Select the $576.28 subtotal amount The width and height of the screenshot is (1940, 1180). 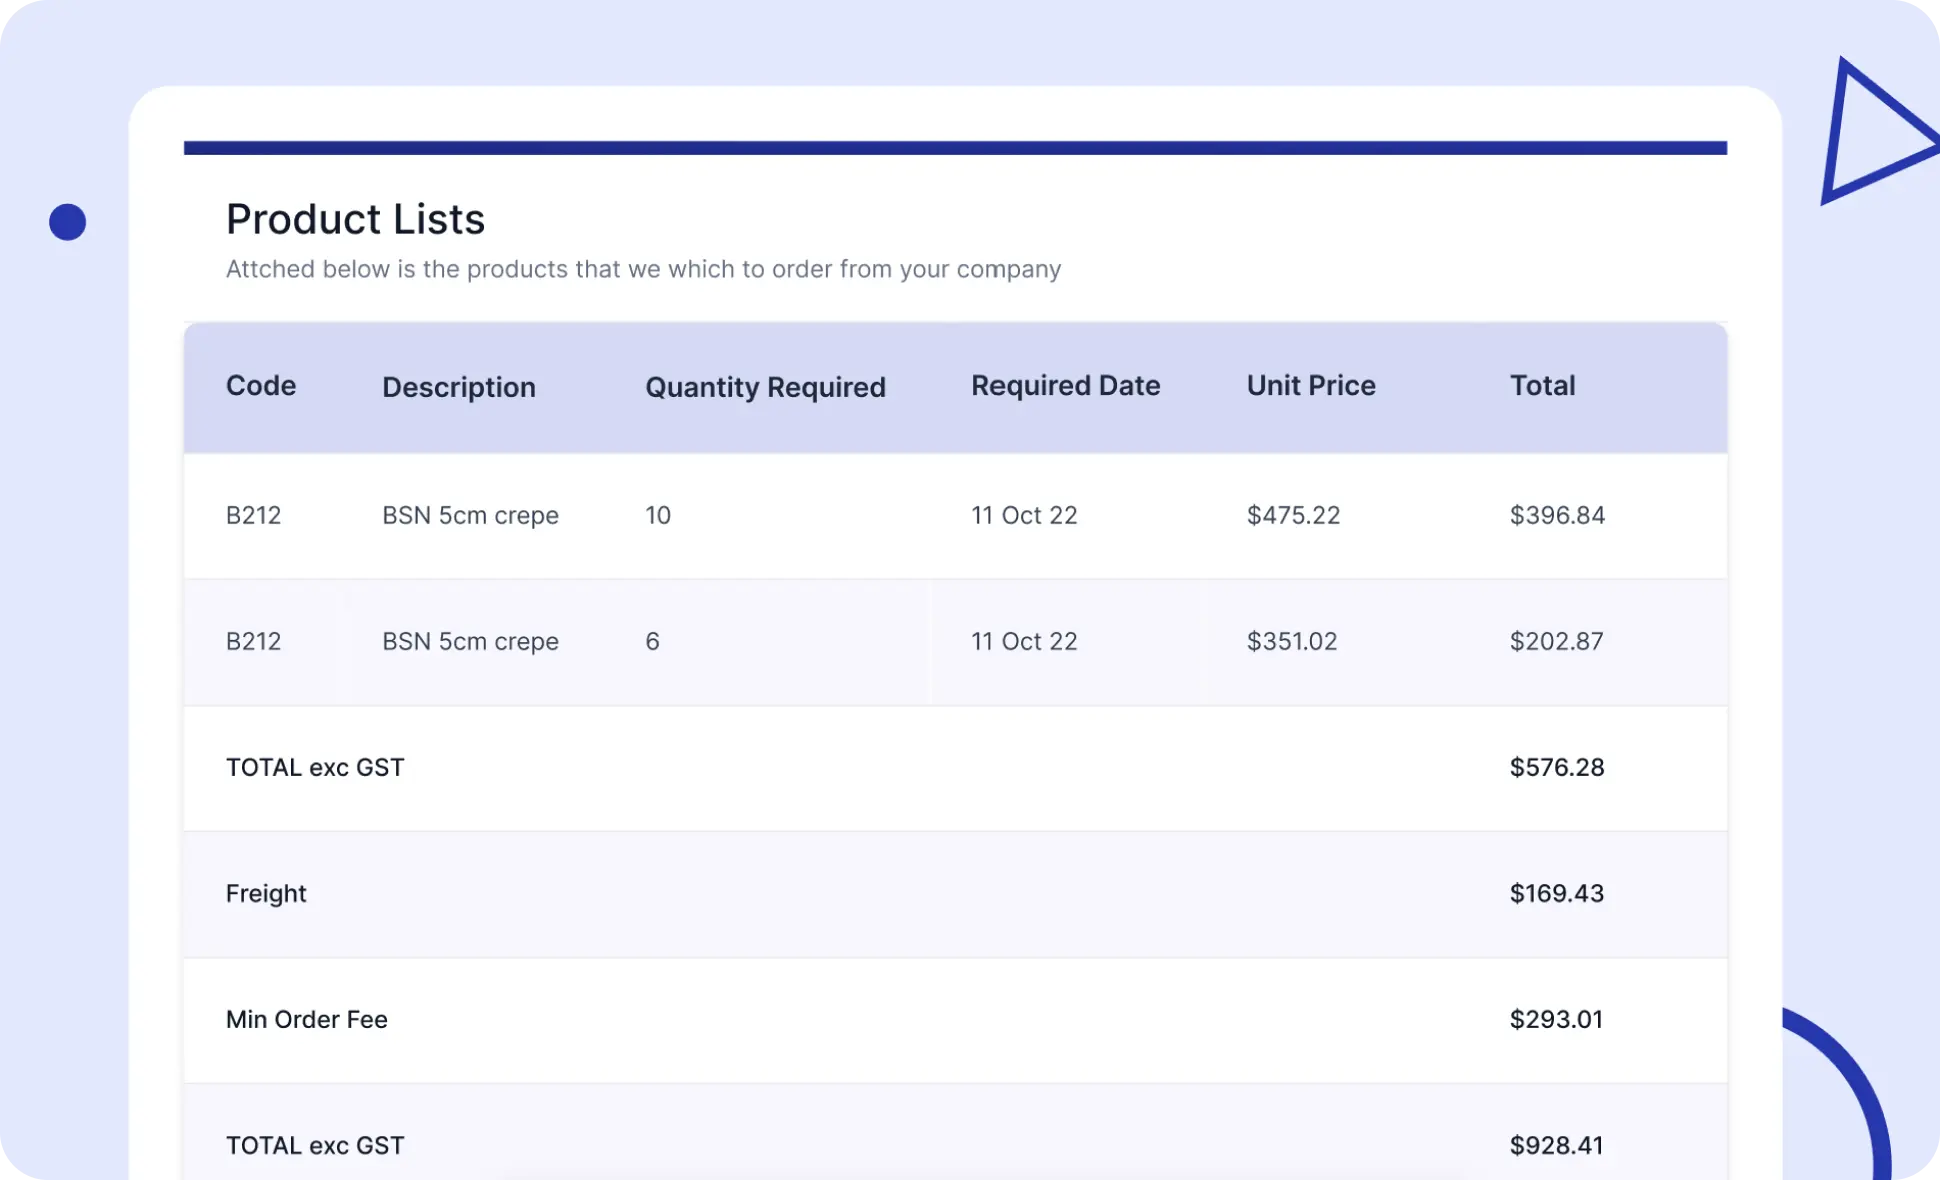[1556, 767]
